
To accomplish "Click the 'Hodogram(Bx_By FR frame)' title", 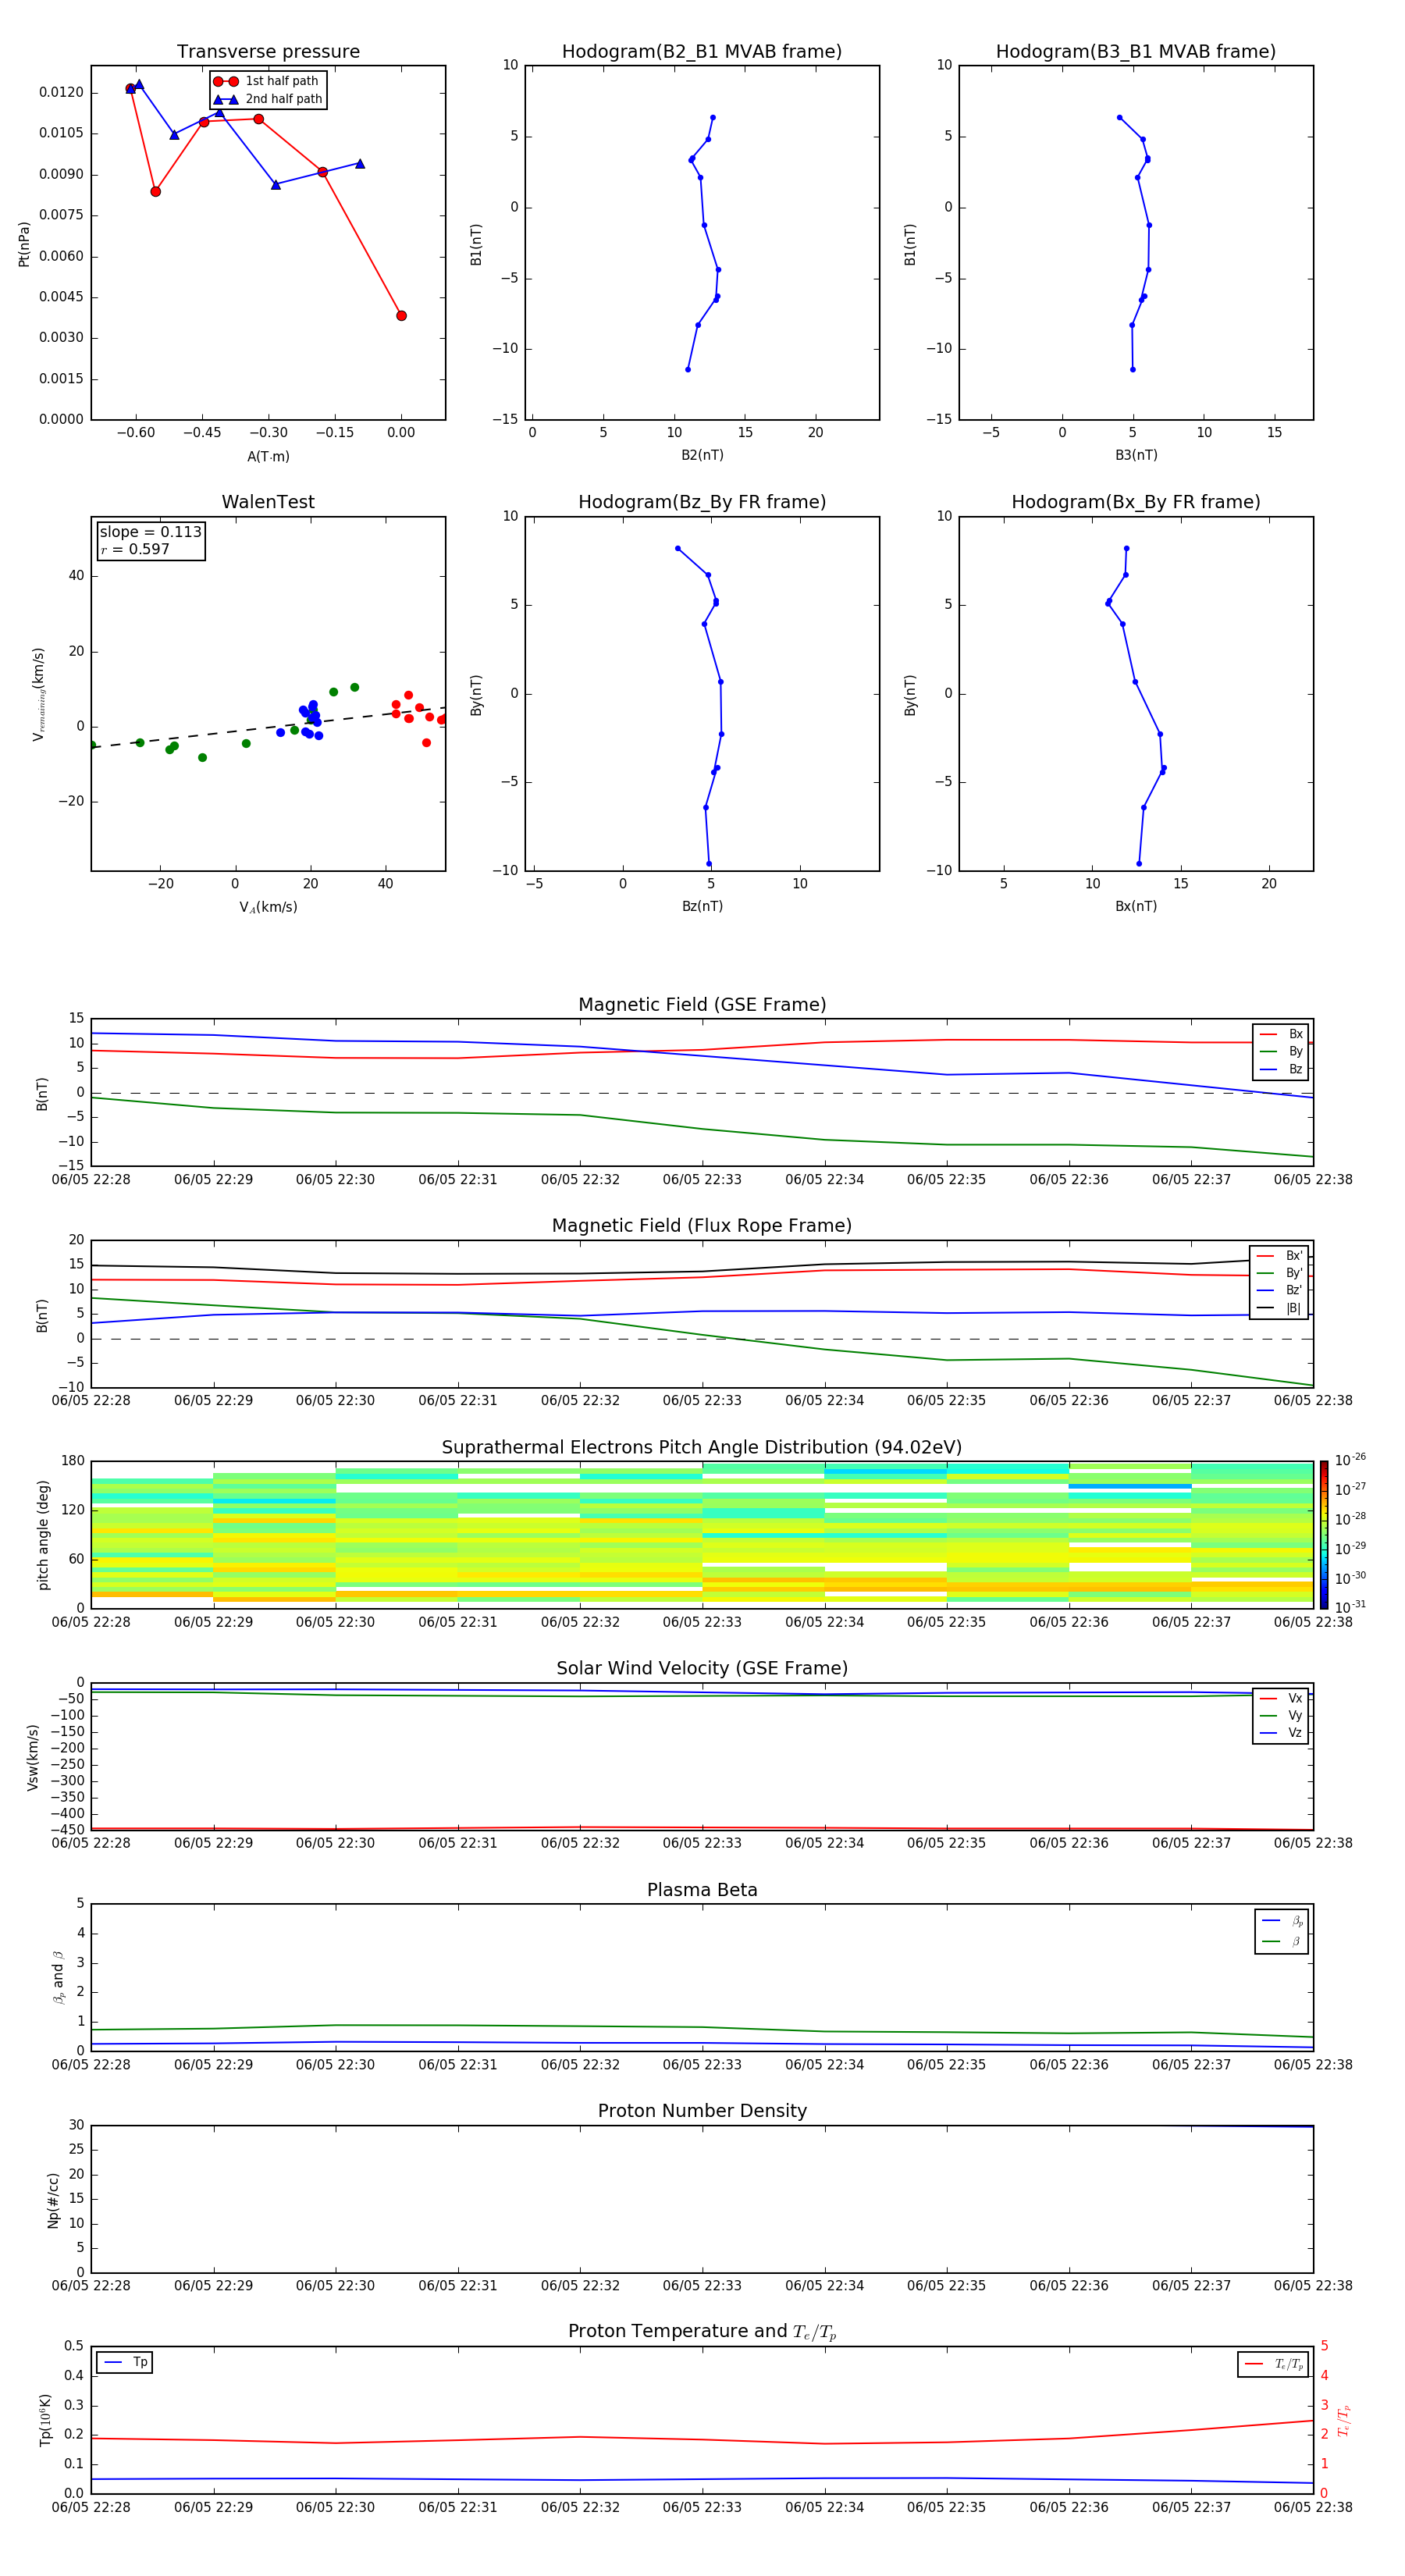I will (1136, 502).
